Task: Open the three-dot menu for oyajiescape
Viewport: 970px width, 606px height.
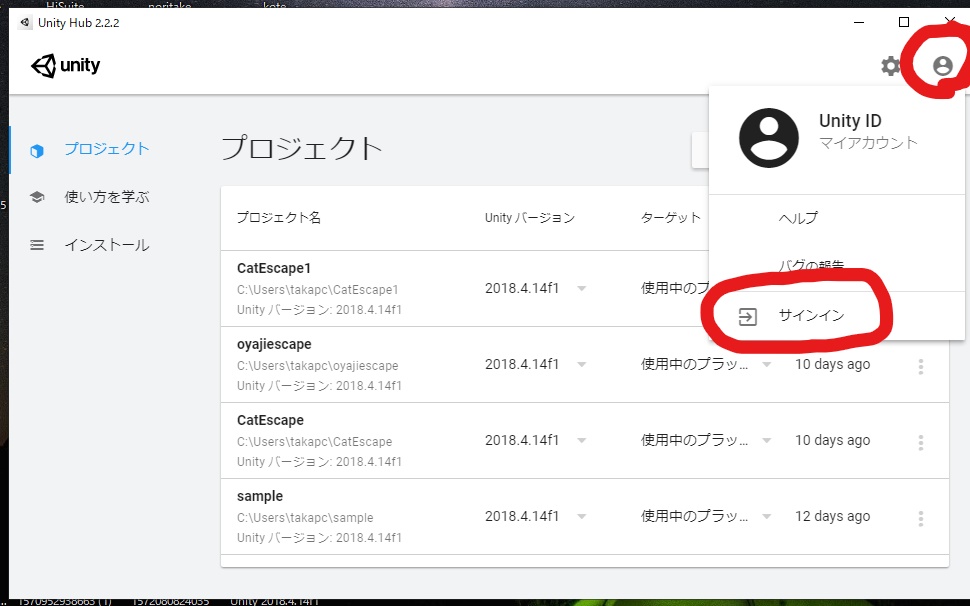Action: 921,367
